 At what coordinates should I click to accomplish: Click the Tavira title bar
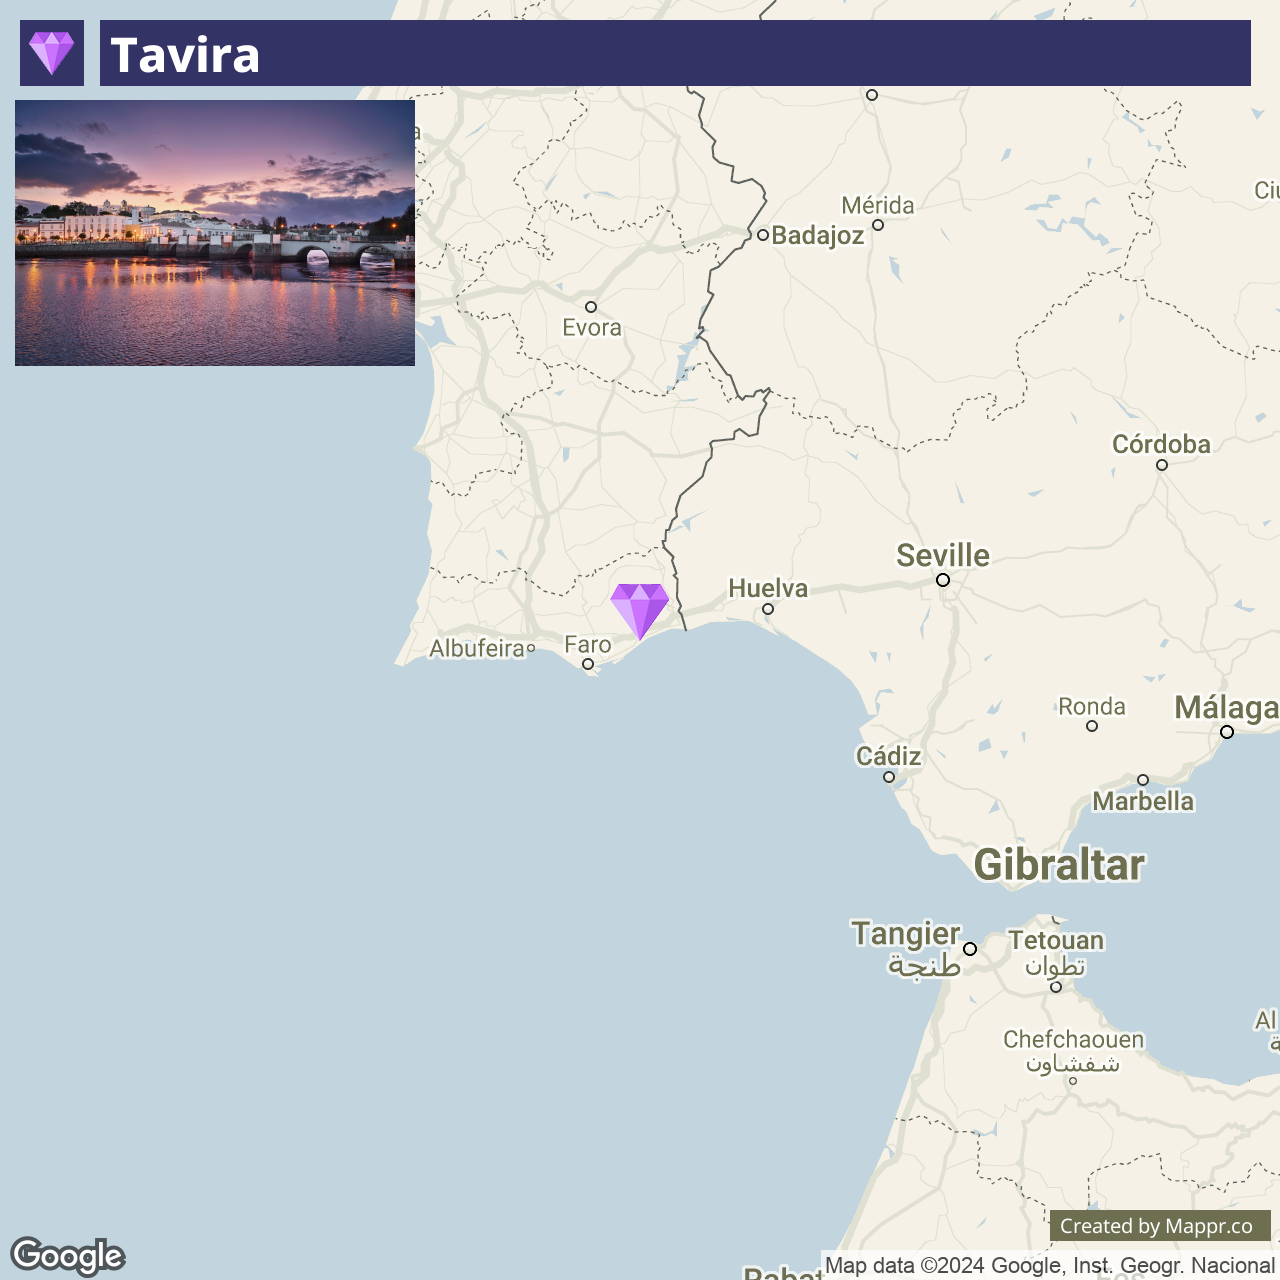click(x=675, y=53)
